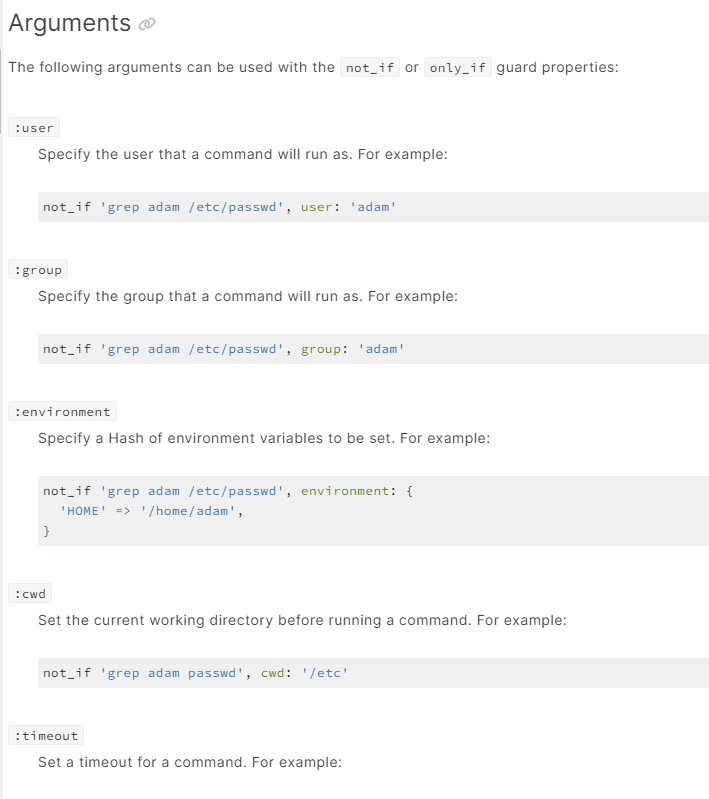
Task: Click the 'Set a timeout for a command' text
Action: pos(190,762)
